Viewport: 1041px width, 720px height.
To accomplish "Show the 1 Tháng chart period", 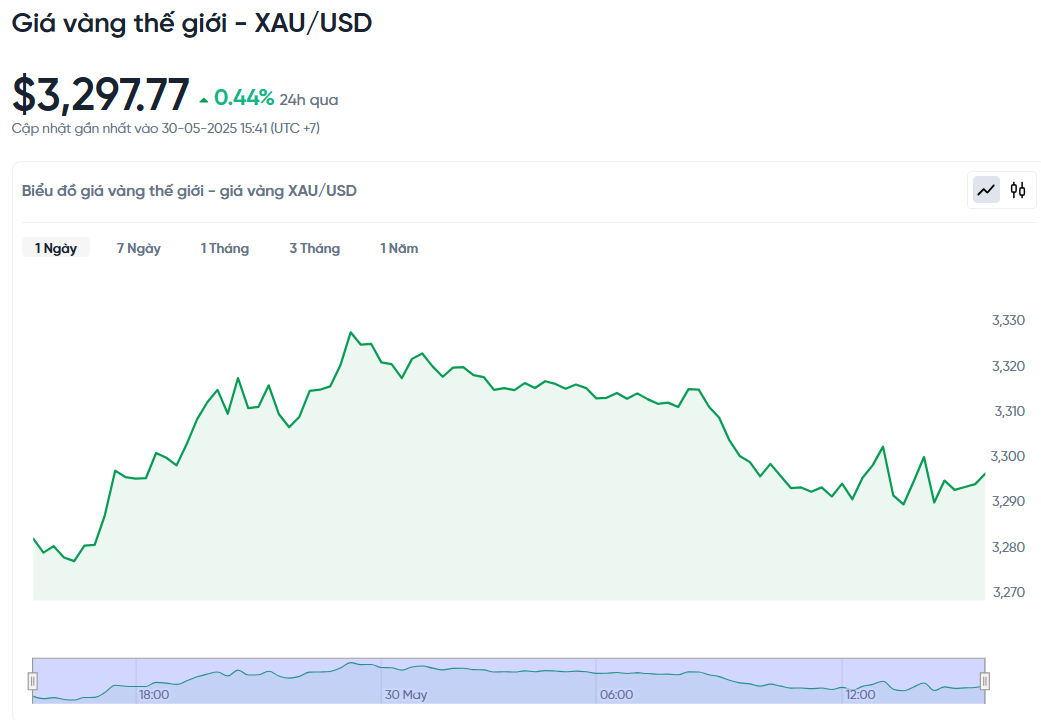I will [x=224, y=248].
